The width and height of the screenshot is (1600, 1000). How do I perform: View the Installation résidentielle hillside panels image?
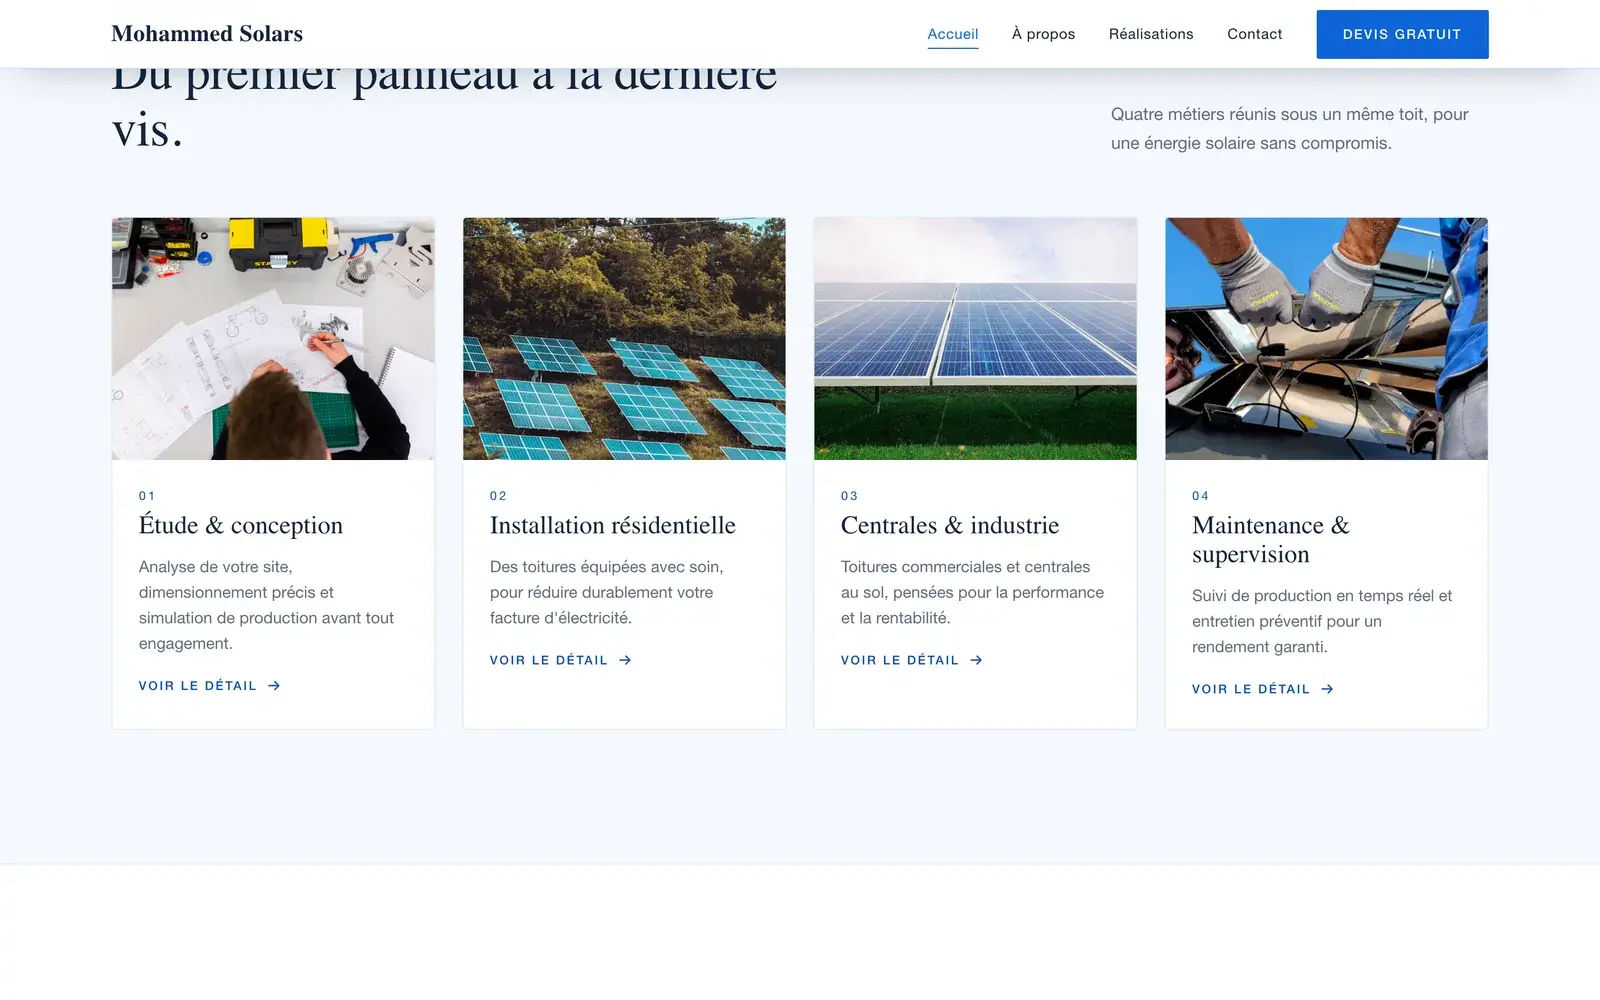pos(624,339)
